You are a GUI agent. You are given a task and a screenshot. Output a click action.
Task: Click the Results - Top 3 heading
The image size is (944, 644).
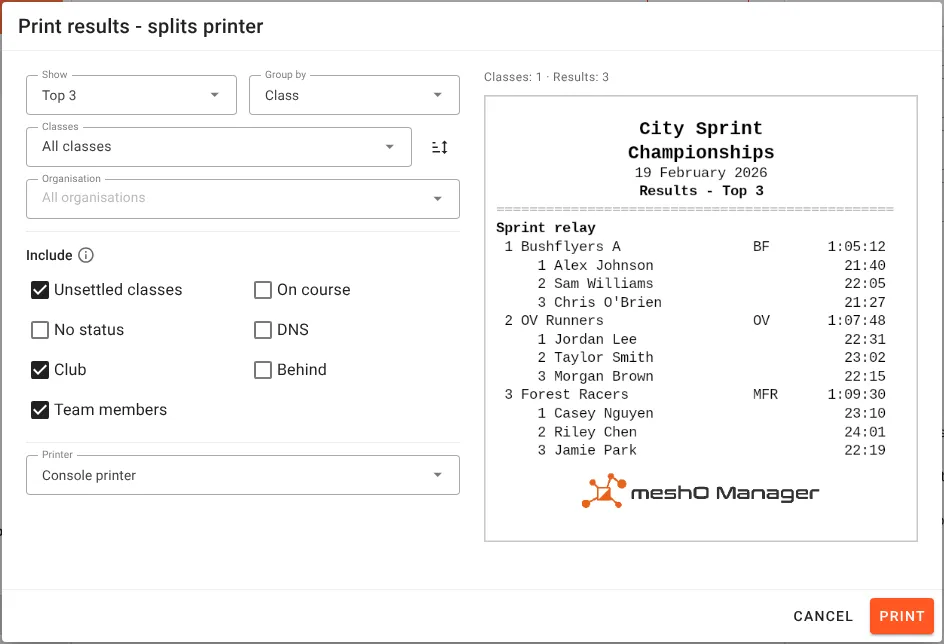701,191
